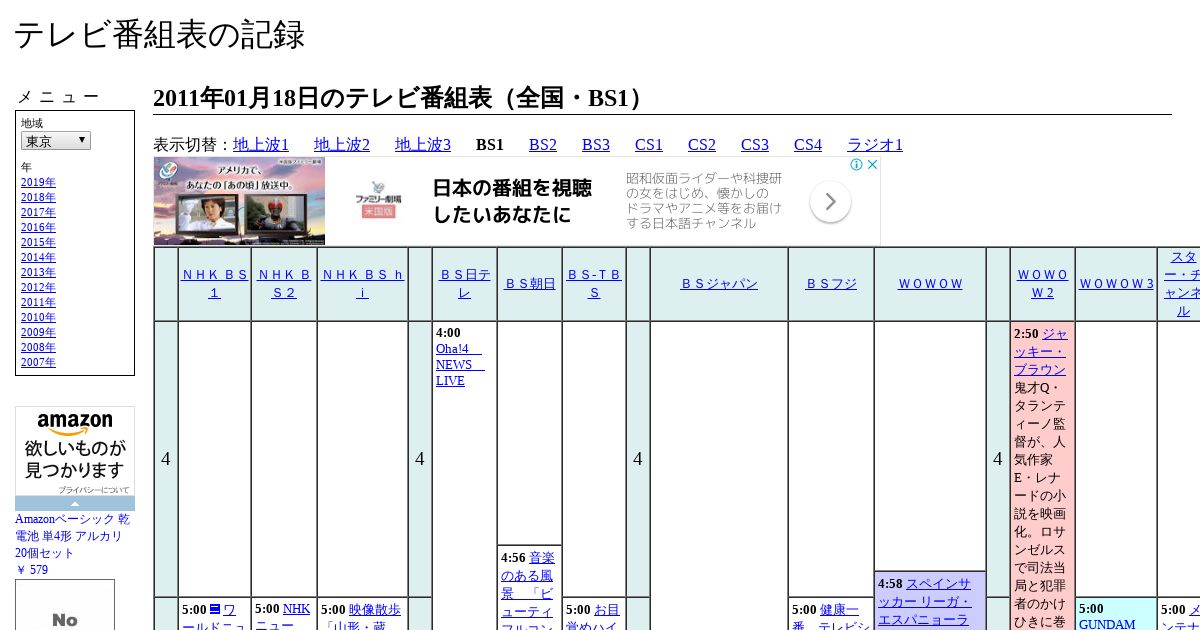Open the ワールドニュース program on BS1
Screen dimensions: 1200x630
214,619
